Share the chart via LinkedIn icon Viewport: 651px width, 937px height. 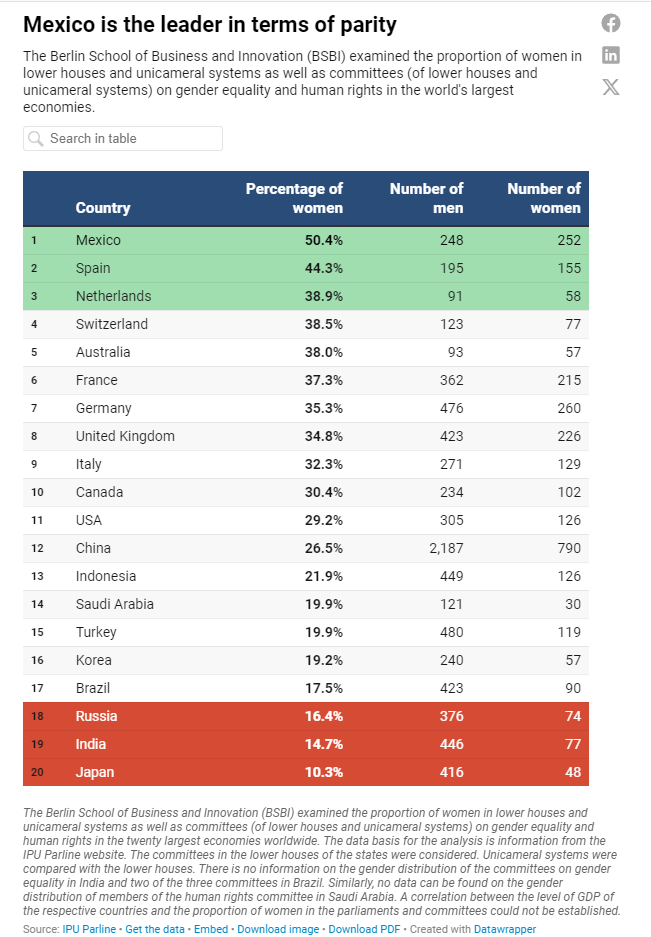(610, 55)
